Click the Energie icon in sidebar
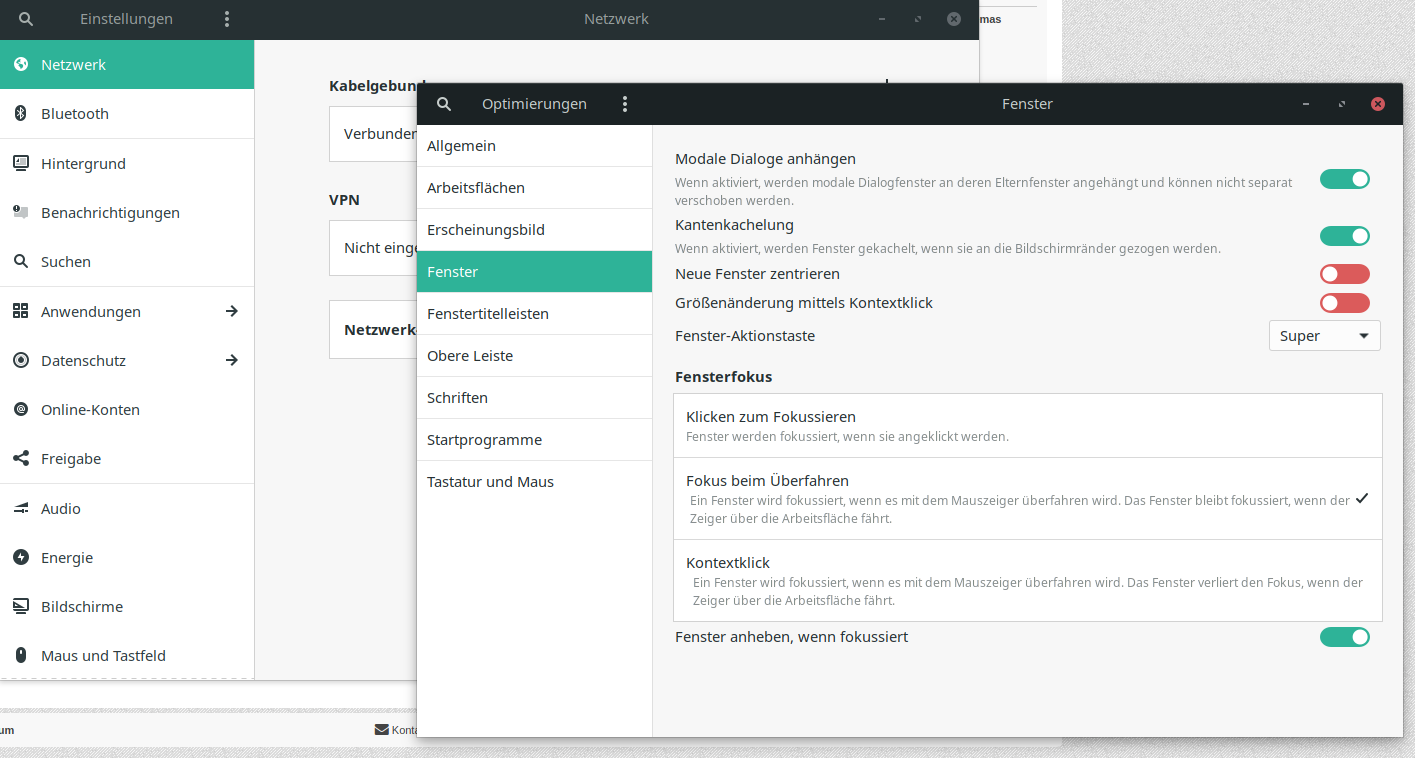Viewport: 1415px width, 758px height. [20, 558]
